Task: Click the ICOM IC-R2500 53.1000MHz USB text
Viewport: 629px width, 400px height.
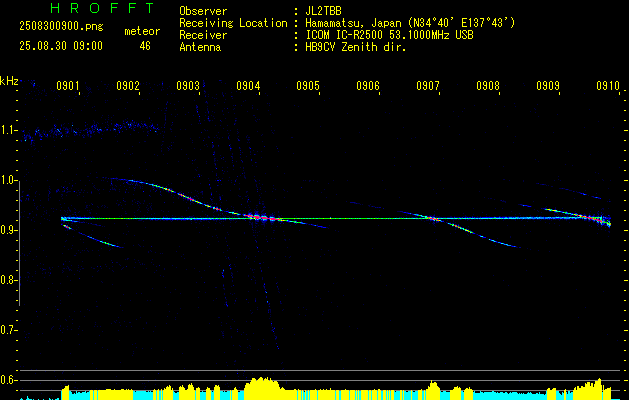Action: coord(389,35)
